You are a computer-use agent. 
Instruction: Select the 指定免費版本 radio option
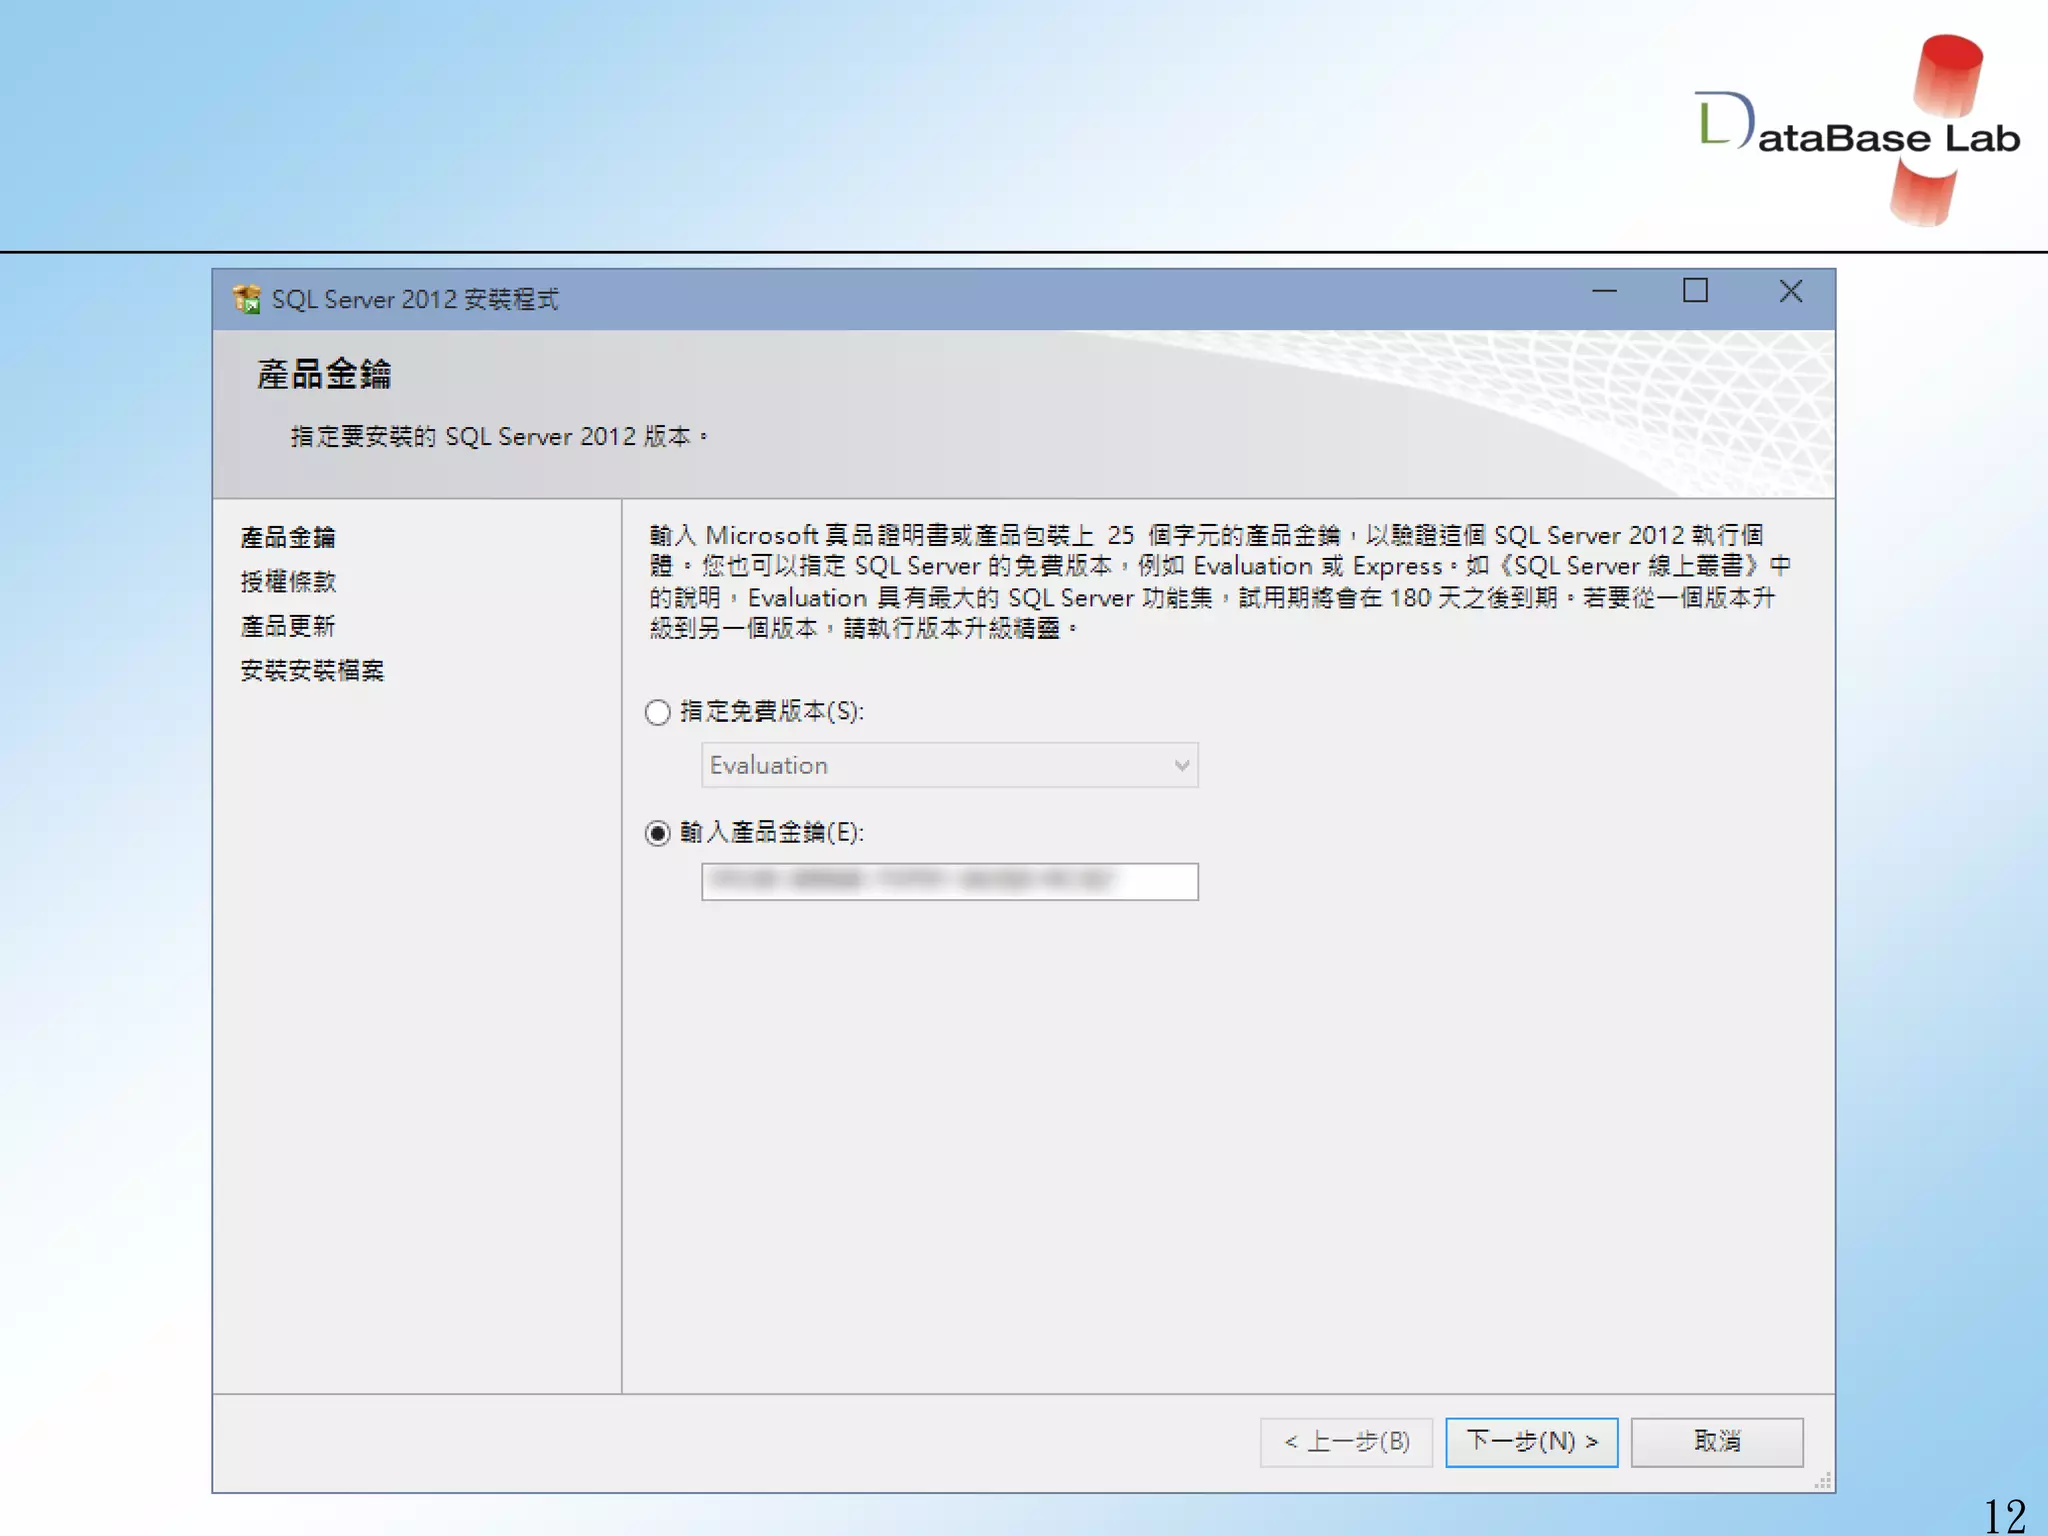657,712
